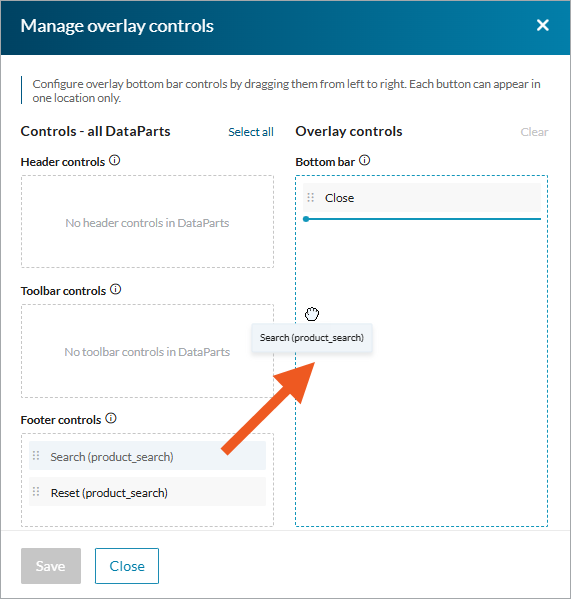571x599 pixels.
Task: Close the Manage overlay controls dialog via X
Action: [542, 26]
